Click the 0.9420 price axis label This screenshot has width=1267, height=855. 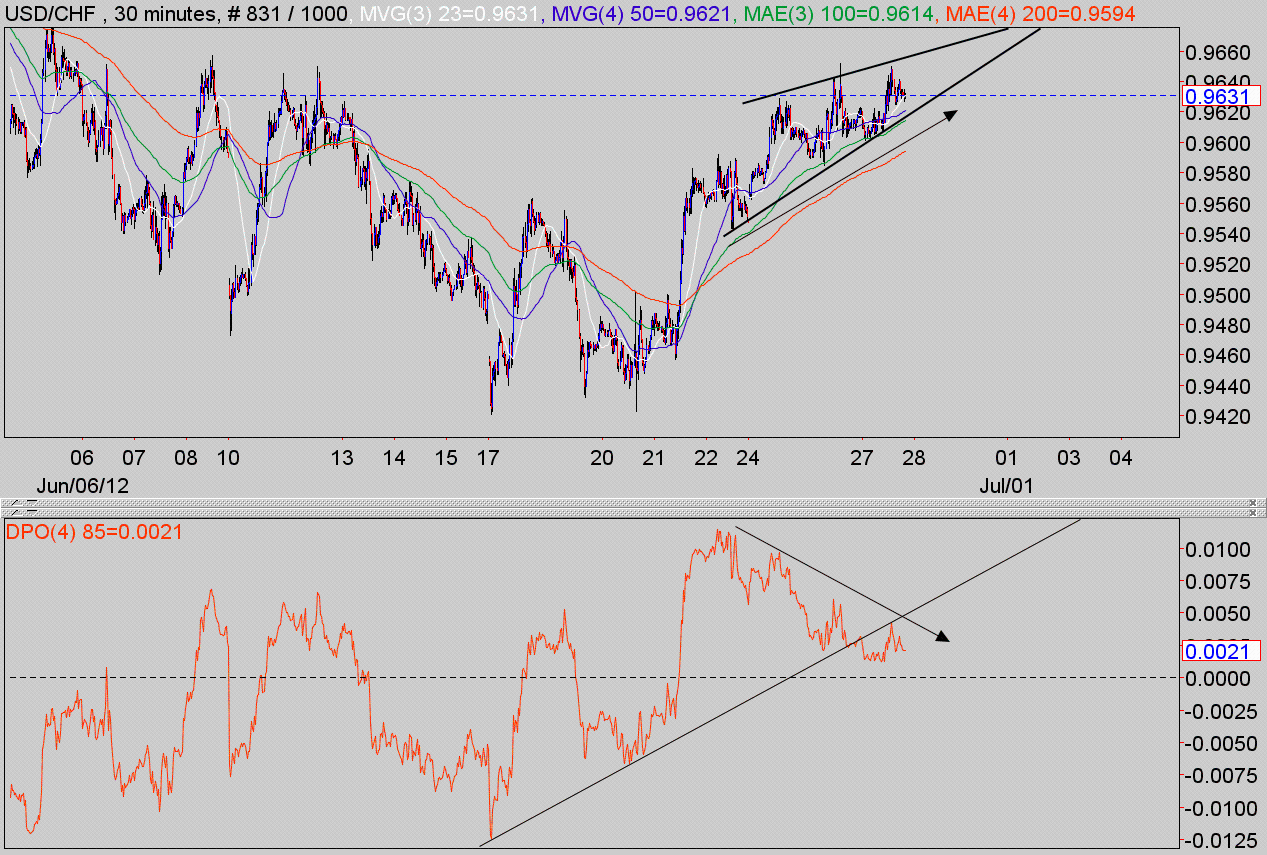pos(1217,416)
